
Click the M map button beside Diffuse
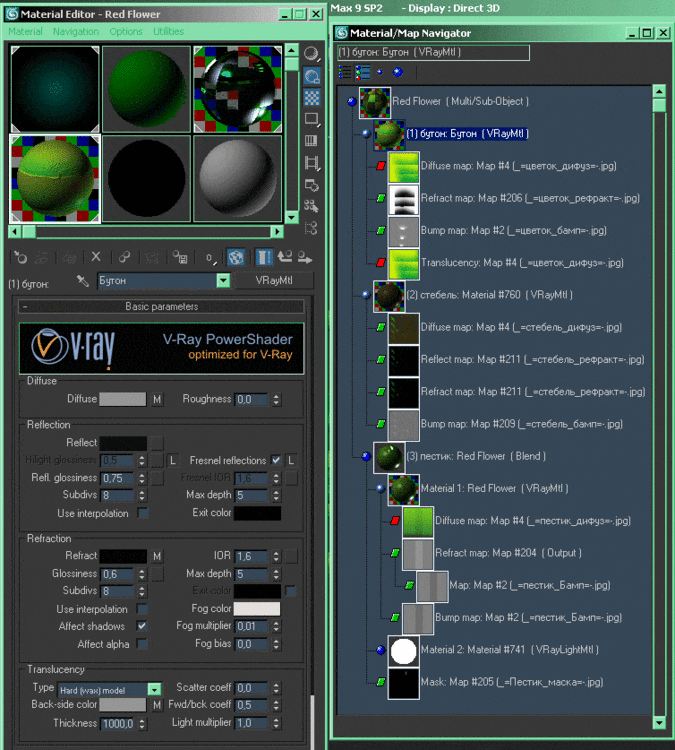point(157,399)
